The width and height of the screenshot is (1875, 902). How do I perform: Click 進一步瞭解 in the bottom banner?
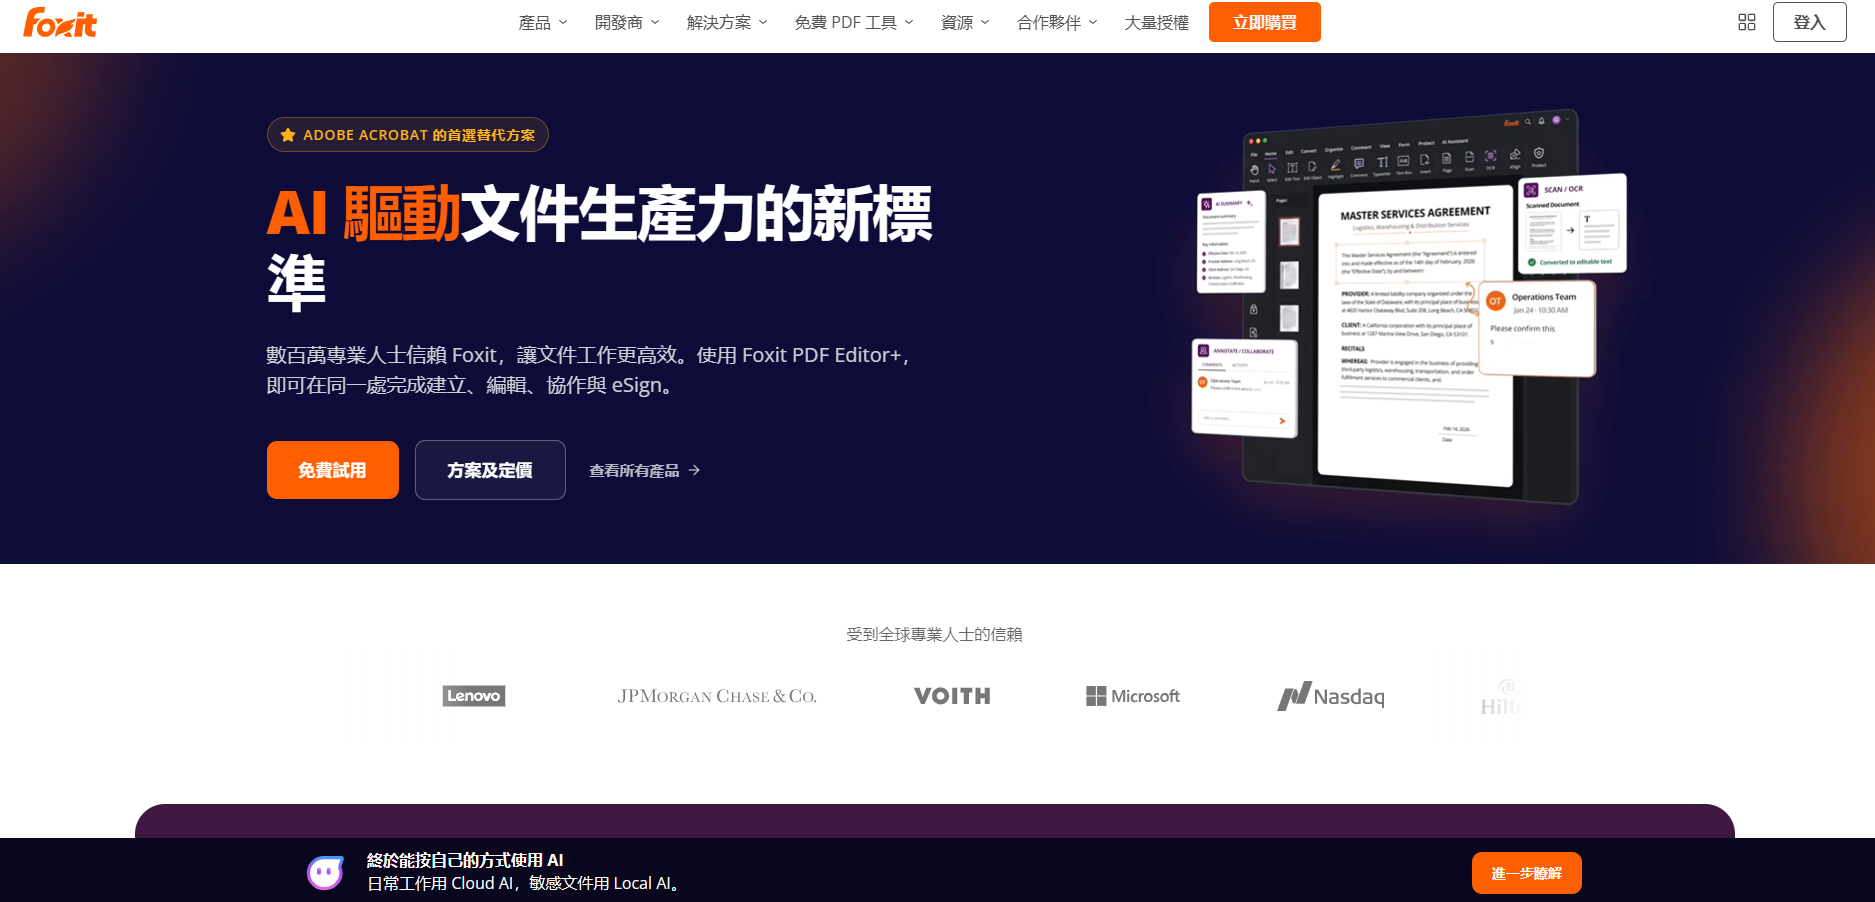pos(1527,873)
